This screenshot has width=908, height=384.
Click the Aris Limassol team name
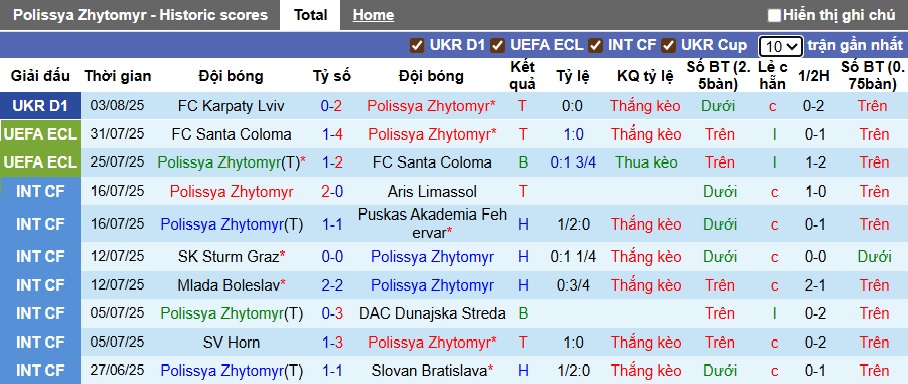tap(432, 192)
